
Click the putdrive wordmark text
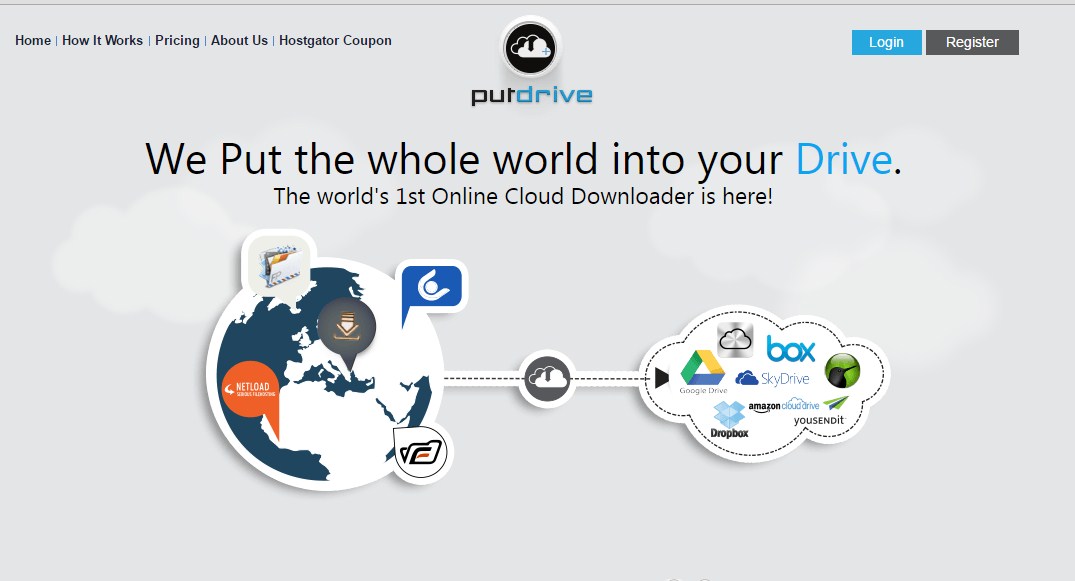point(531,95)
